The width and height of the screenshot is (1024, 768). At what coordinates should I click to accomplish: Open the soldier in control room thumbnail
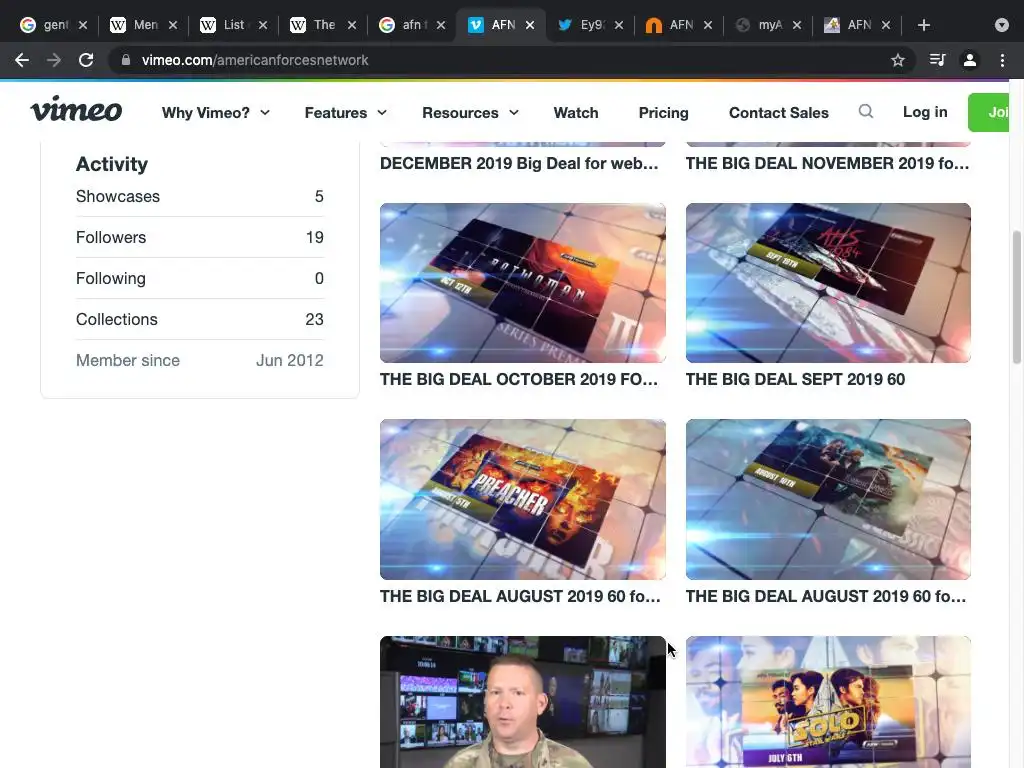click(x=522, y=702)
